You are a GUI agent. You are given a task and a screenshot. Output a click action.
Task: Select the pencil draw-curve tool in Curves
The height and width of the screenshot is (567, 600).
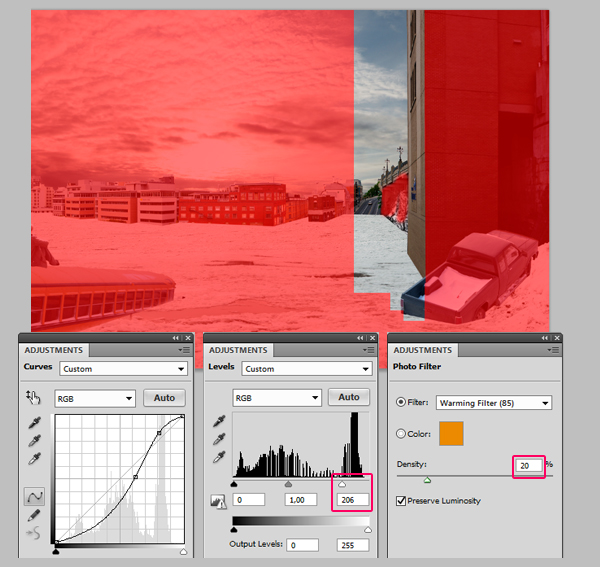(x=34, y=515)
